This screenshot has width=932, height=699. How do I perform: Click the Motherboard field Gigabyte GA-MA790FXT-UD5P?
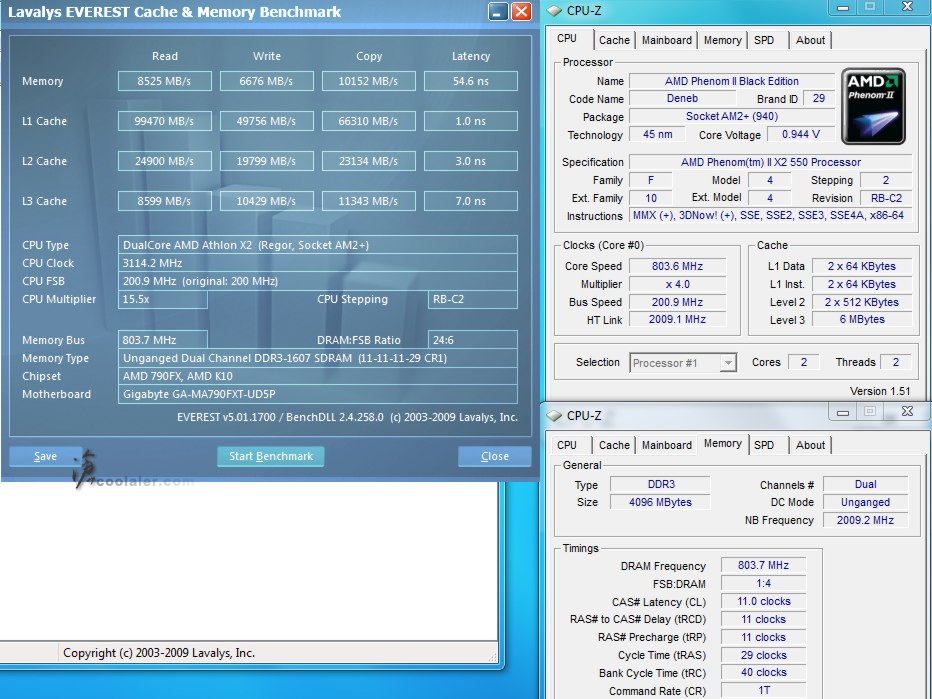317,394
